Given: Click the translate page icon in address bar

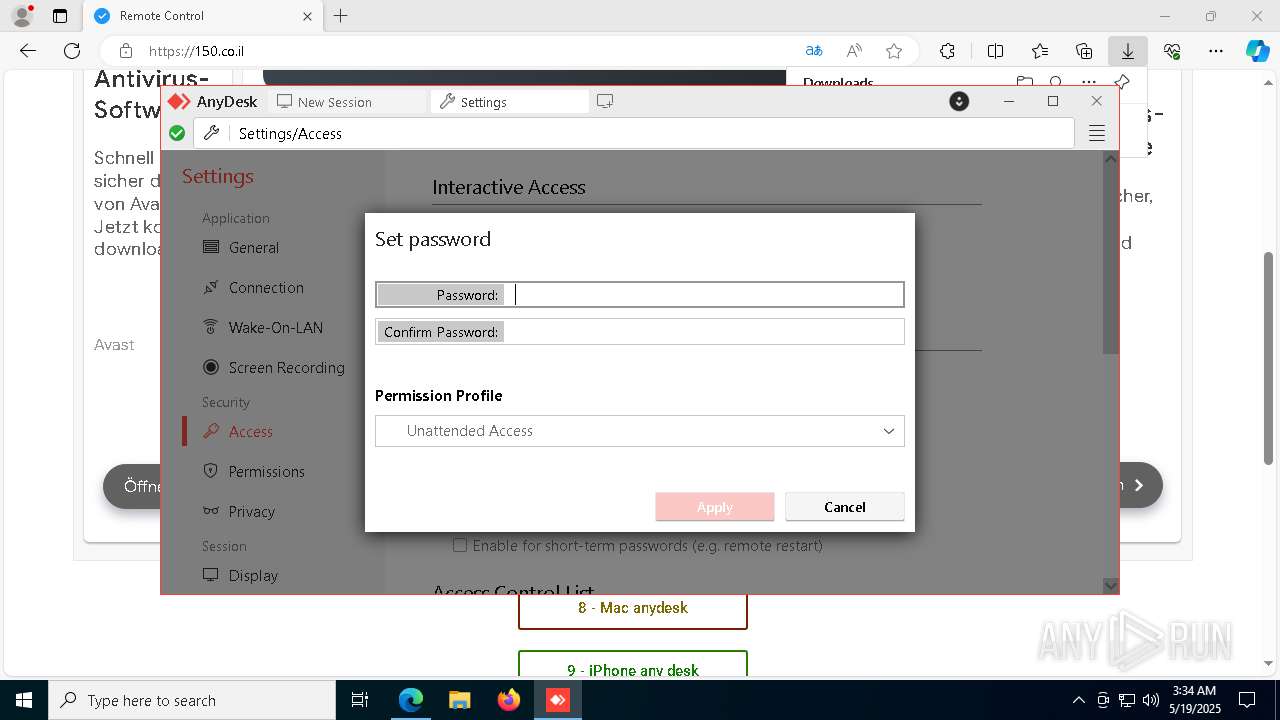Looking at the screenshot, I should pos(814,51).
